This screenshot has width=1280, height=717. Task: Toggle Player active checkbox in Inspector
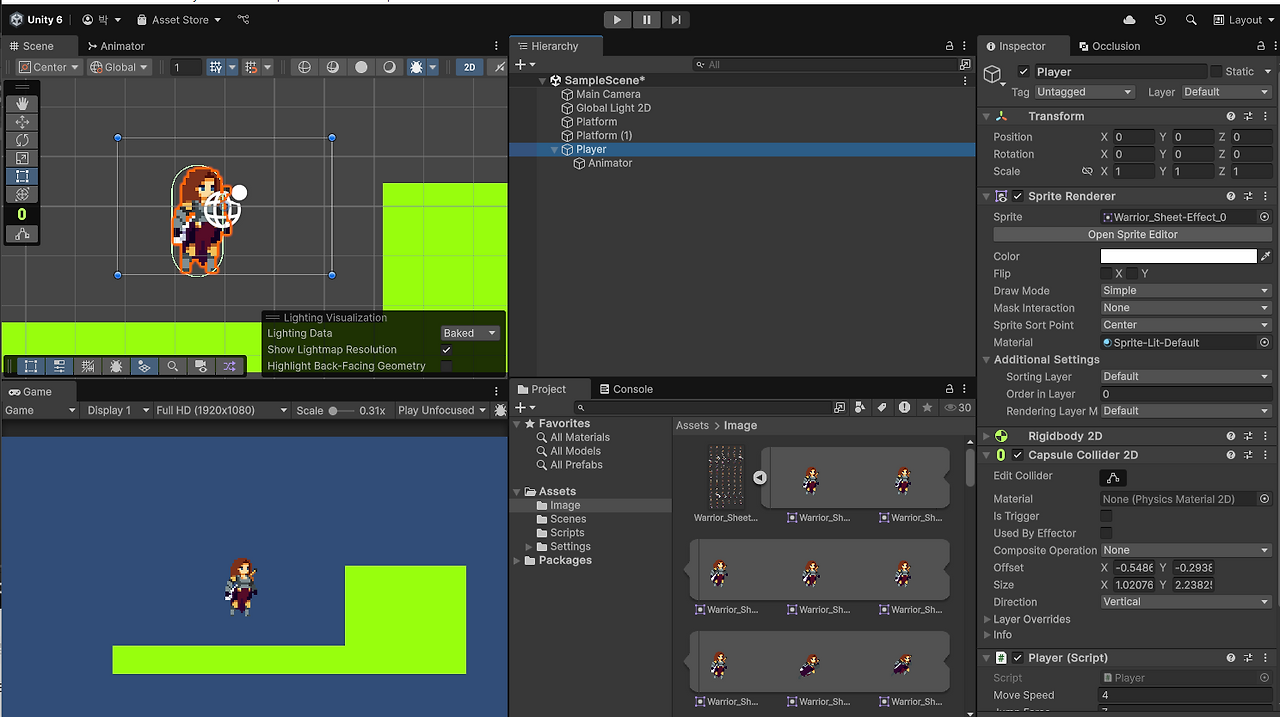pos(1023,72)
